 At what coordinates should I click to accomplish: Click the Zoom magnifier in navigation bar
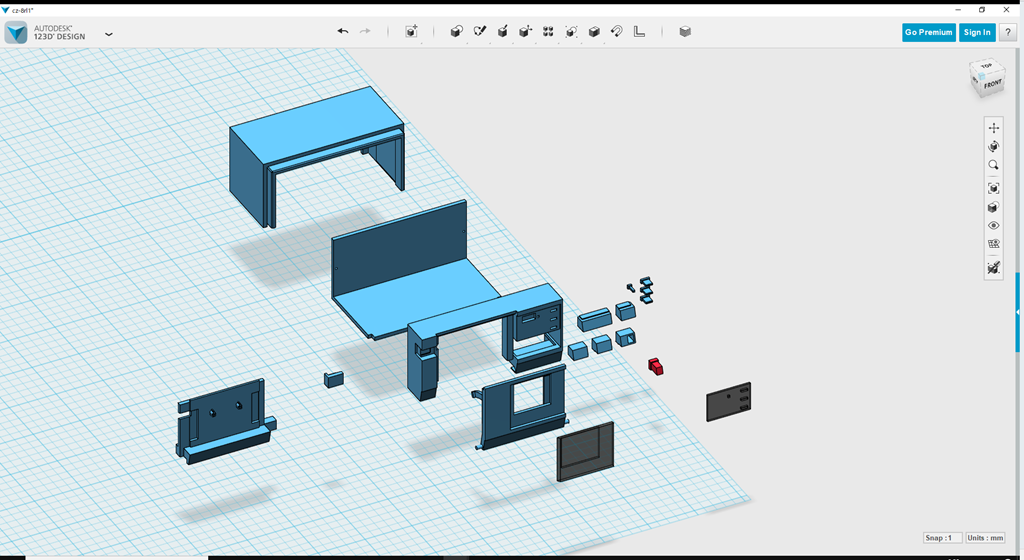point(993,165)
